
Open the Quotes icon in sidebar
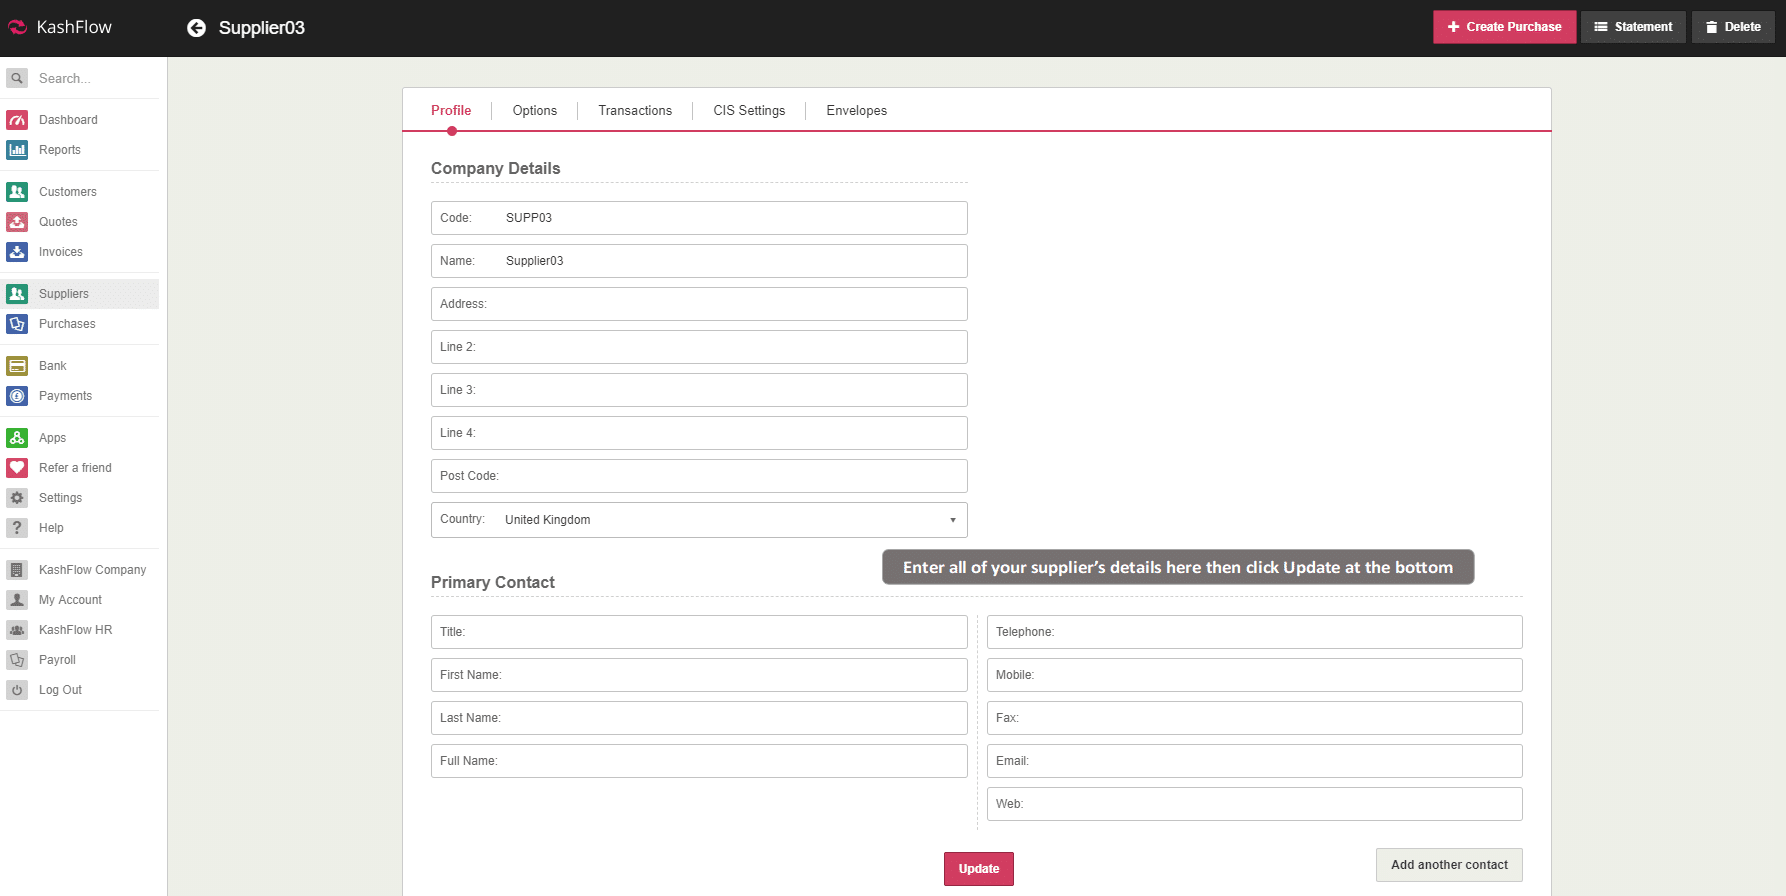coord(17,222)
